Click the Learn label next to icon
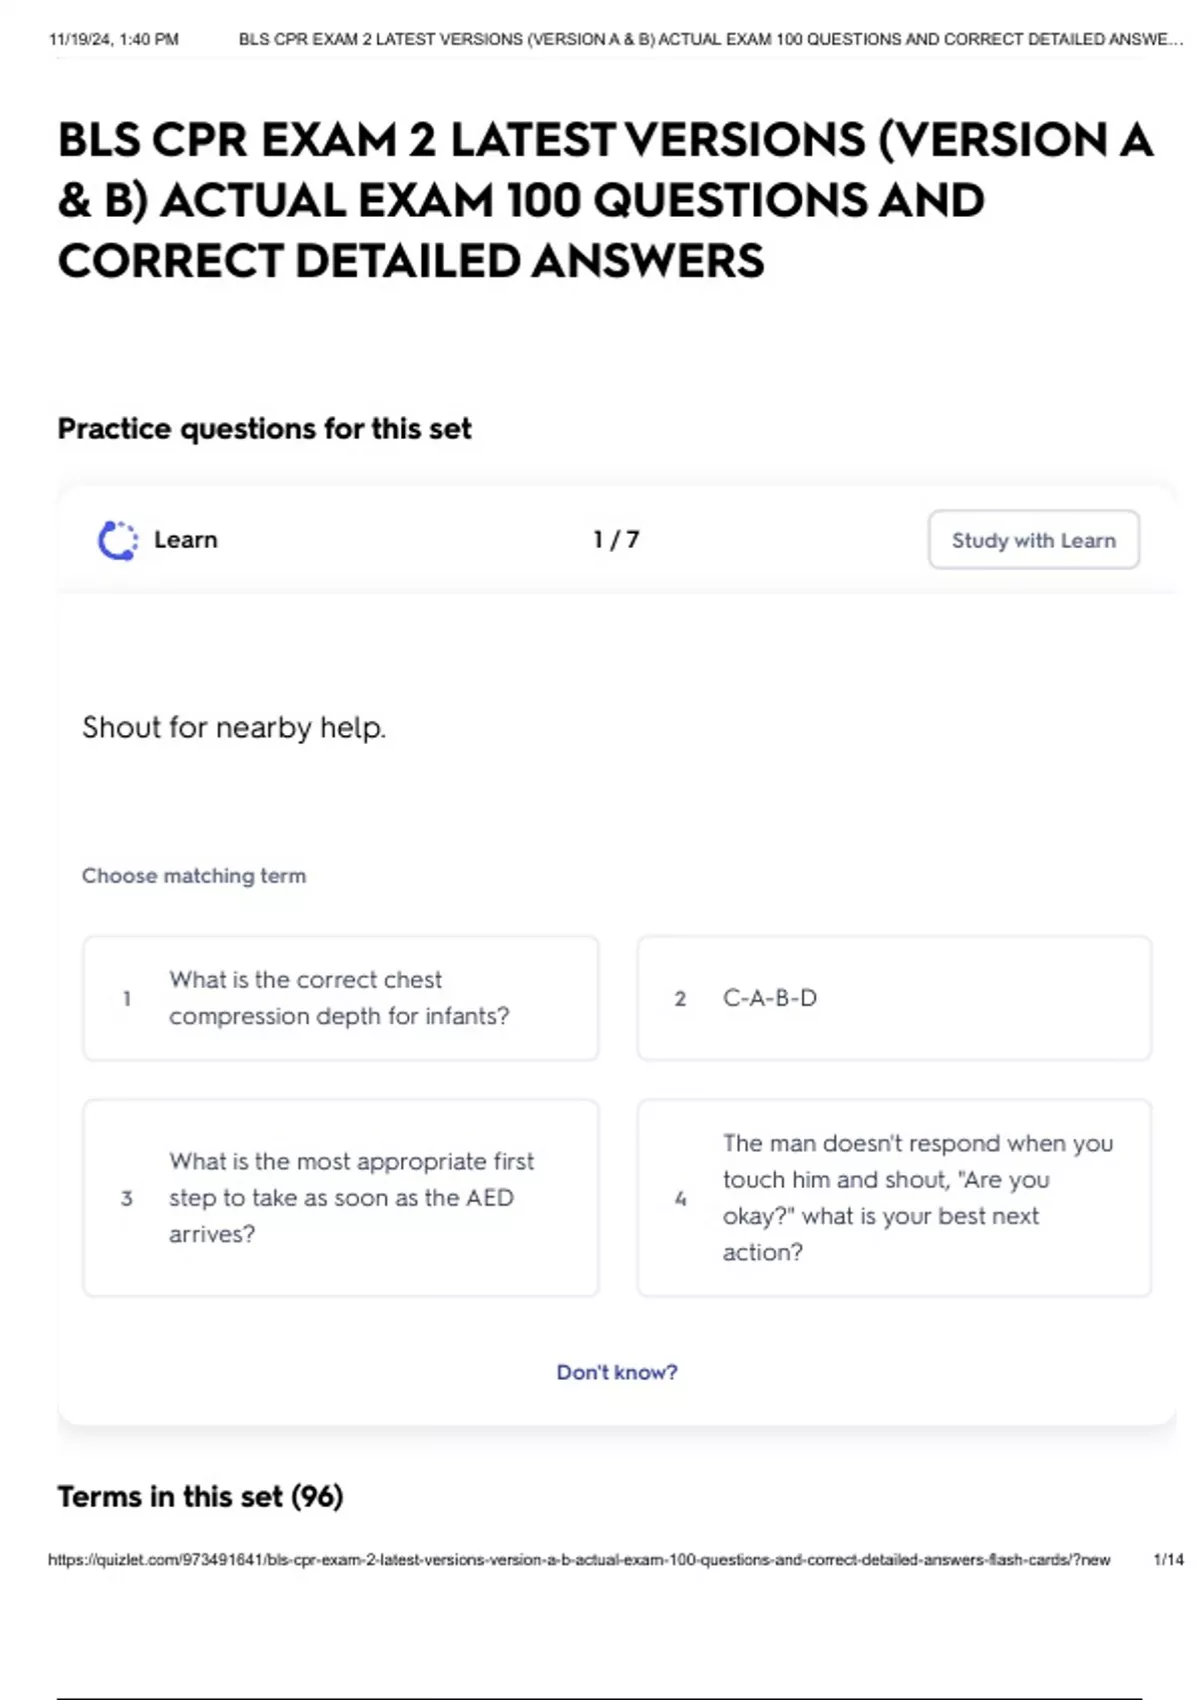This screenshot has height=1700, width=1200. point(185,540)
